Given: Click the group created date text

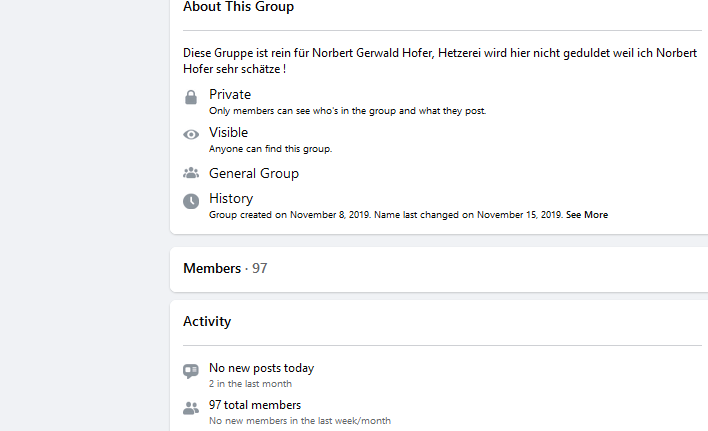Looking at the screenshot, I should 290,215.
